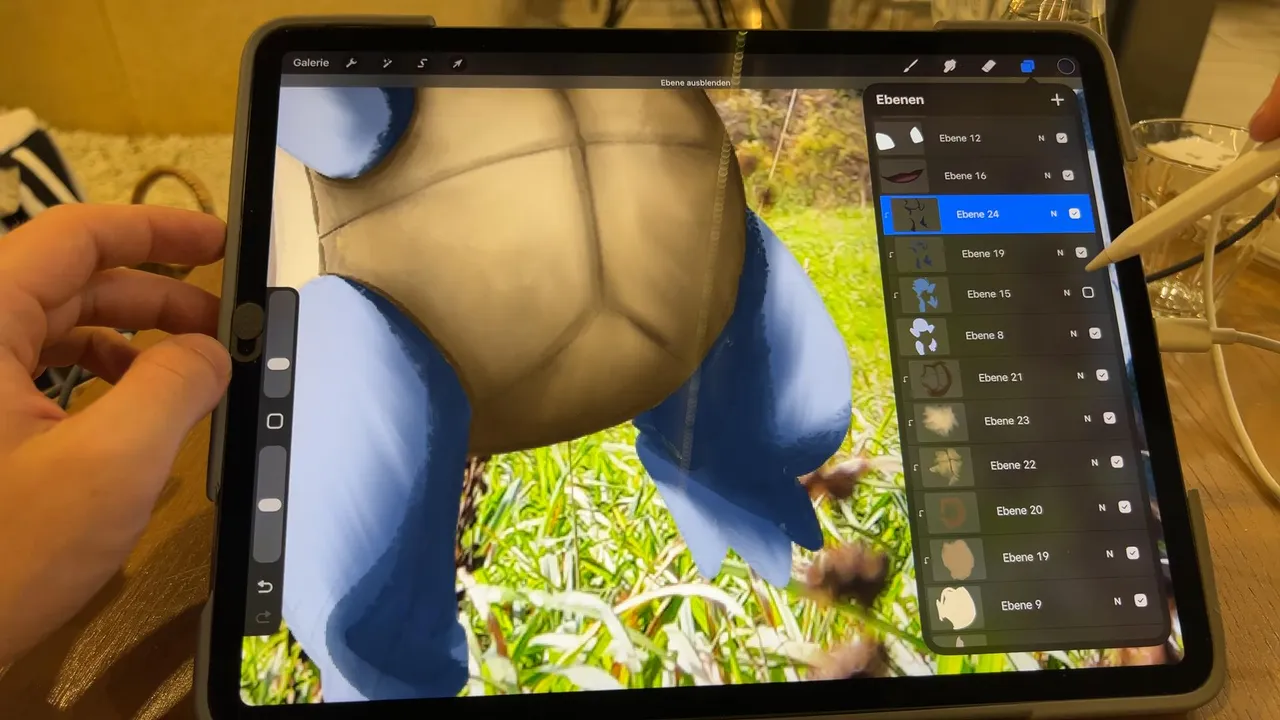Expand blend mode N on Ebene 9

tap(1117, 602)
